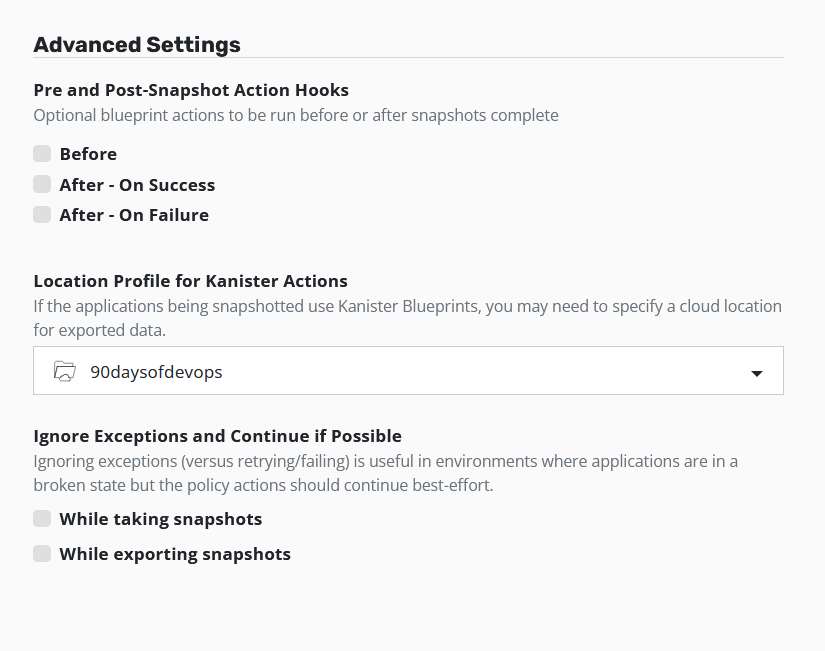Click the optional blueprint actions description text

(x=296, y=115)
